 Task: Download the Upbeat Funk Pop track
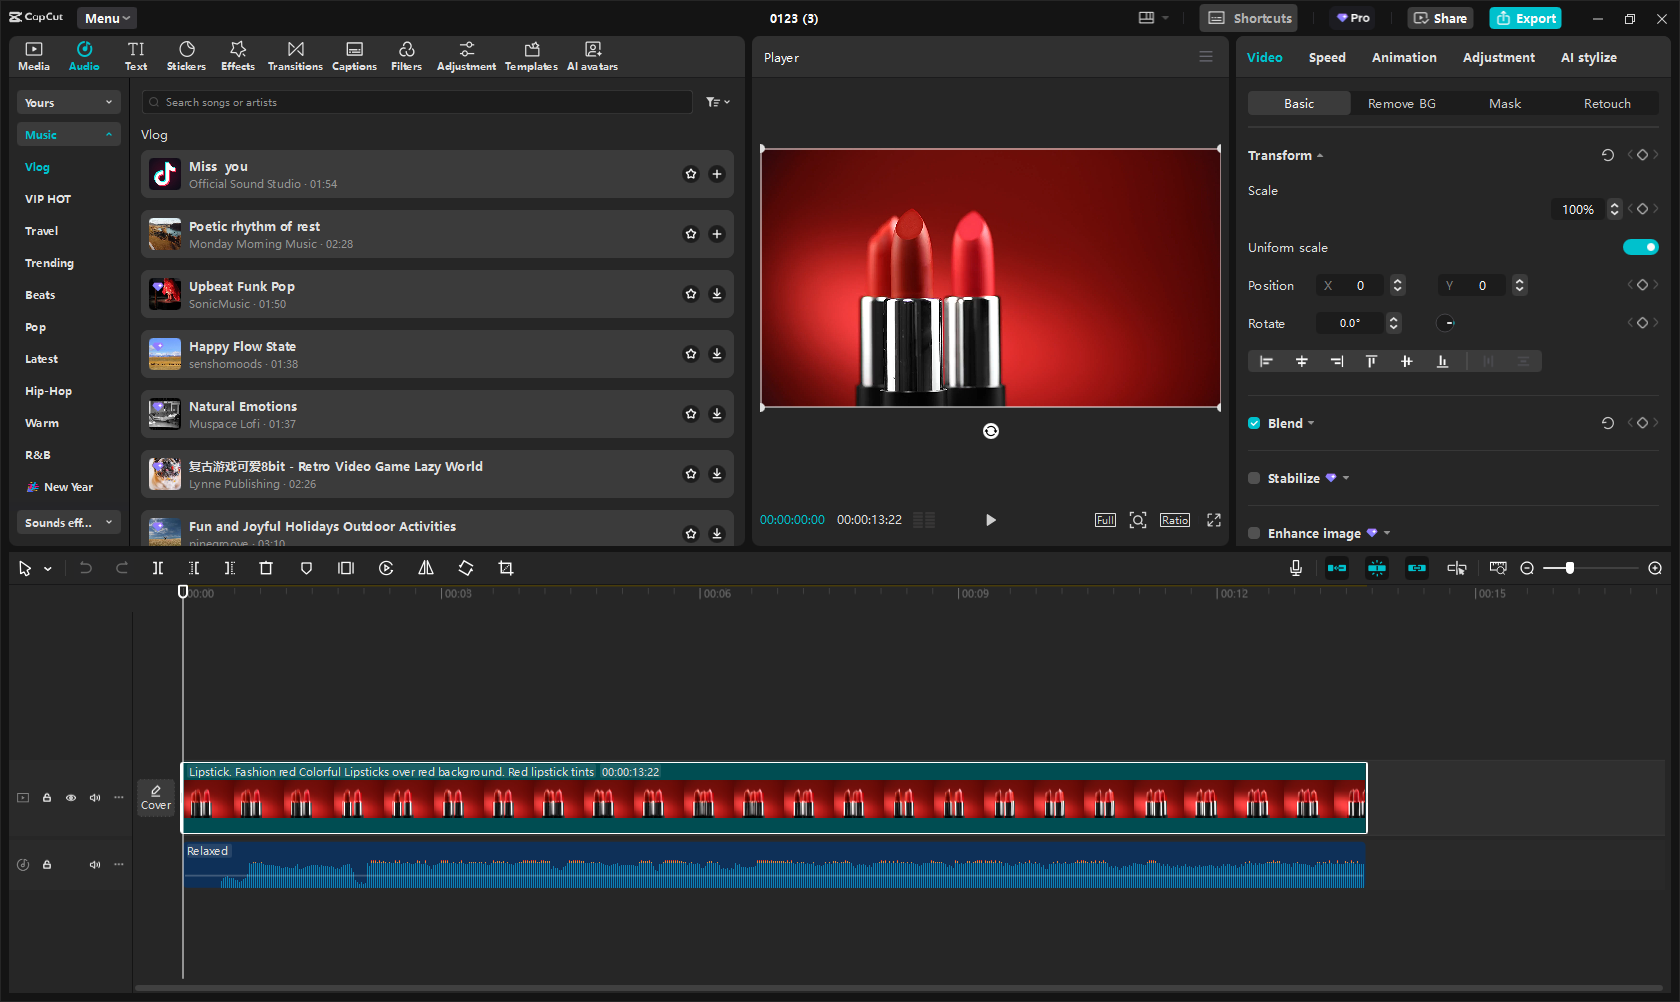click(x=717, y=294)
